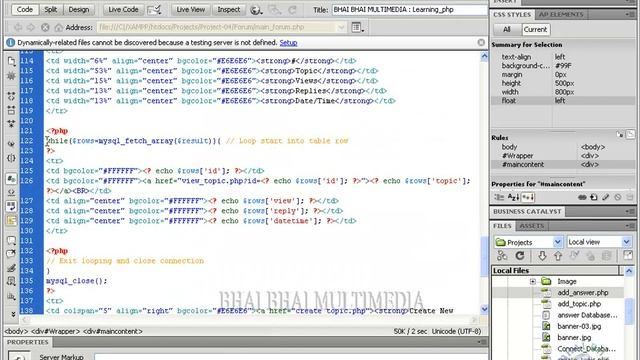Screen dimensions: 640x360
Task: Open CSS Styles panel options menu
Action: [629, 14]
